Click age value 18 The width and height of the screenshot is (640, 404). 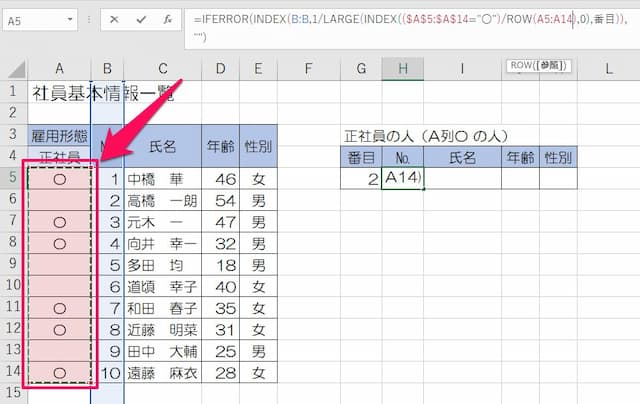(x=226, y=265)
